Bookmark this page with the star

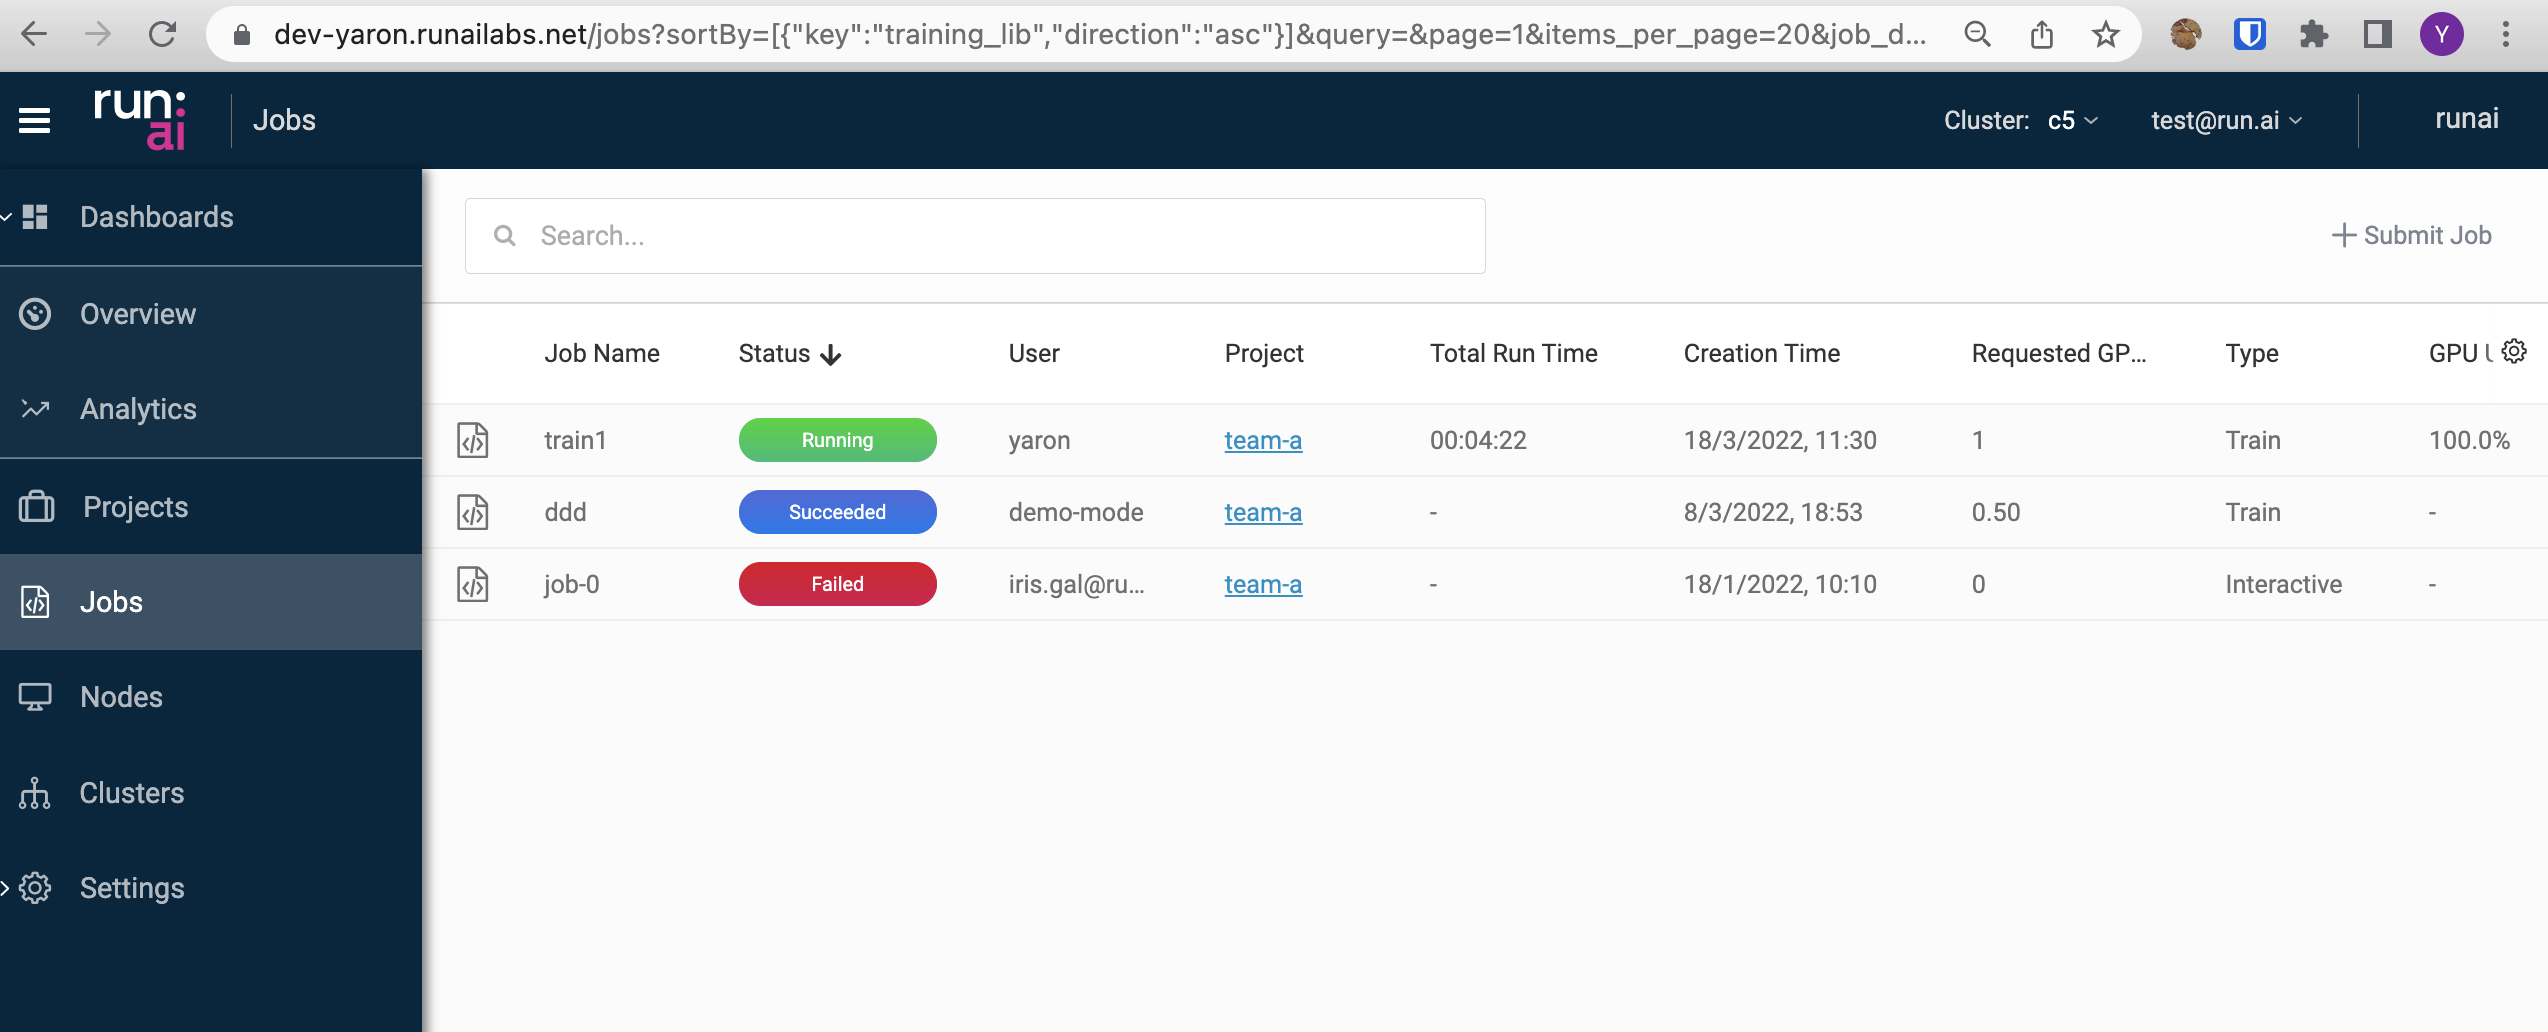[2106, 35]
